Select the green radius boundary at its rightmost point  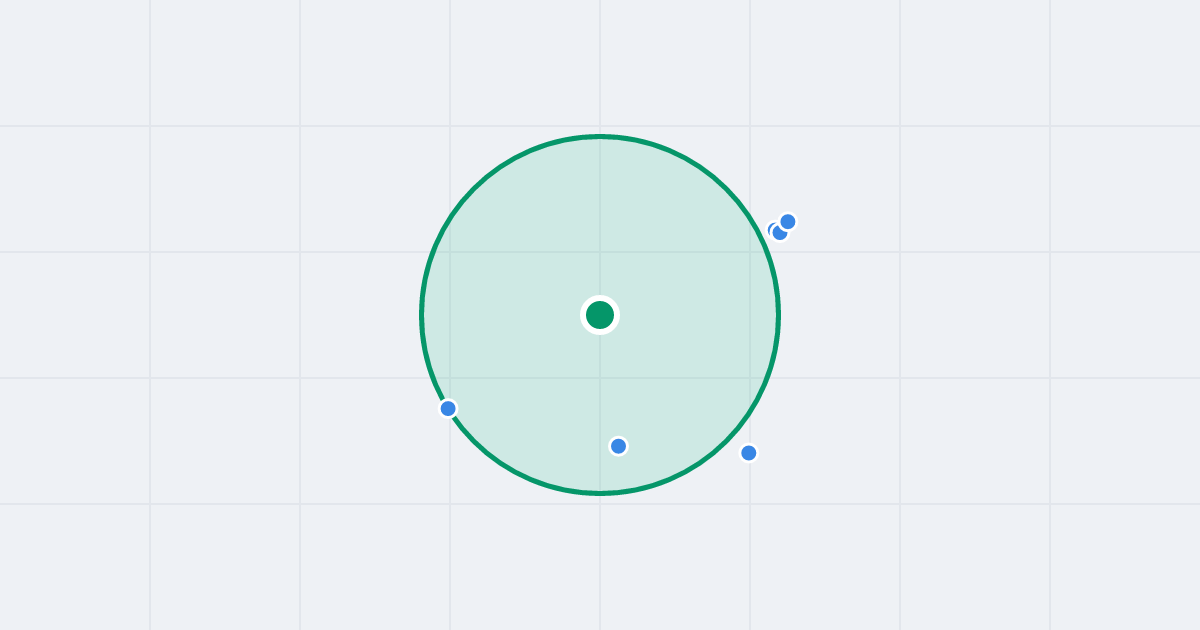coord(779,315)
